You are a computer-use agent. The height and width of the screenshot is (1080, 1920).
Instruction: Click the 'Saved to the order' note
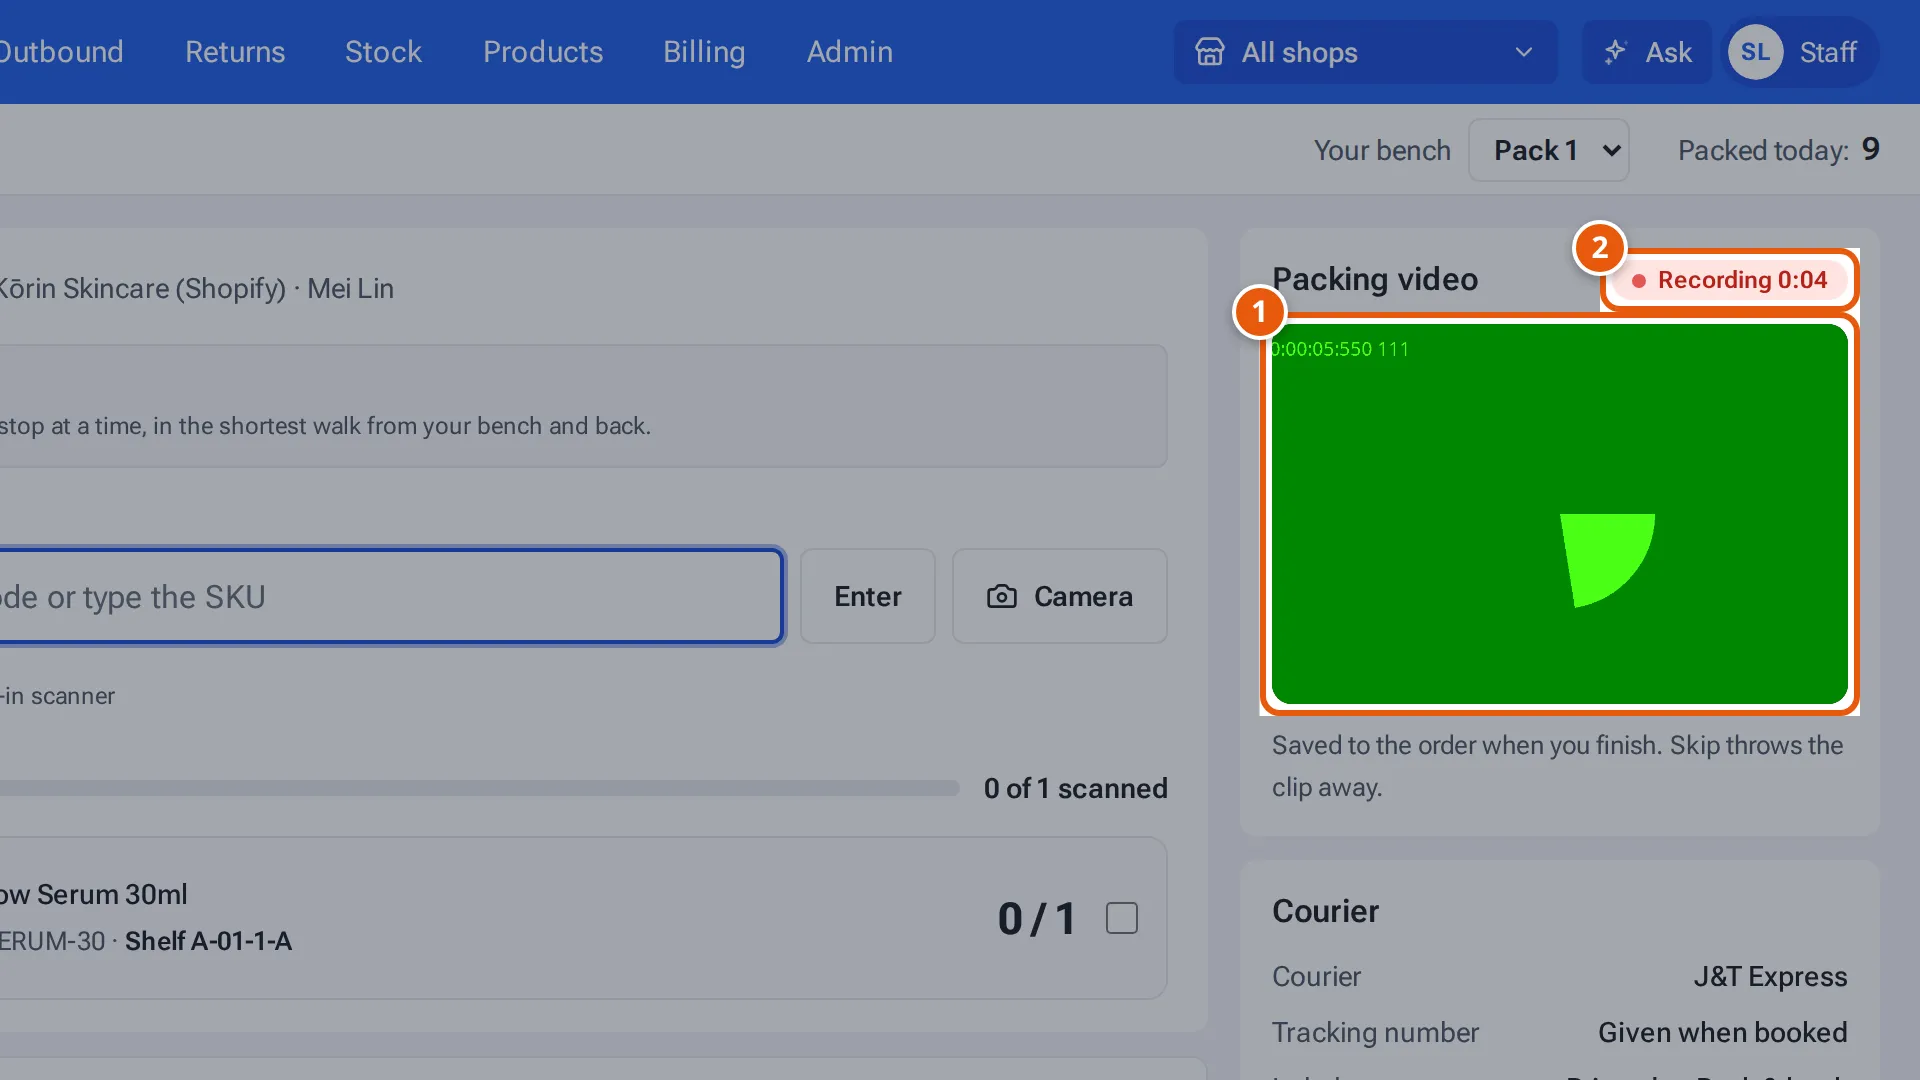coord(1557,766)
